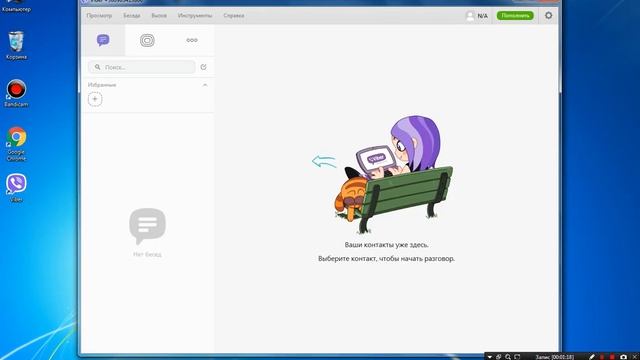This screenshot has width=640, height=360.
Task: Click the chat search field
Action: point(142,67)
